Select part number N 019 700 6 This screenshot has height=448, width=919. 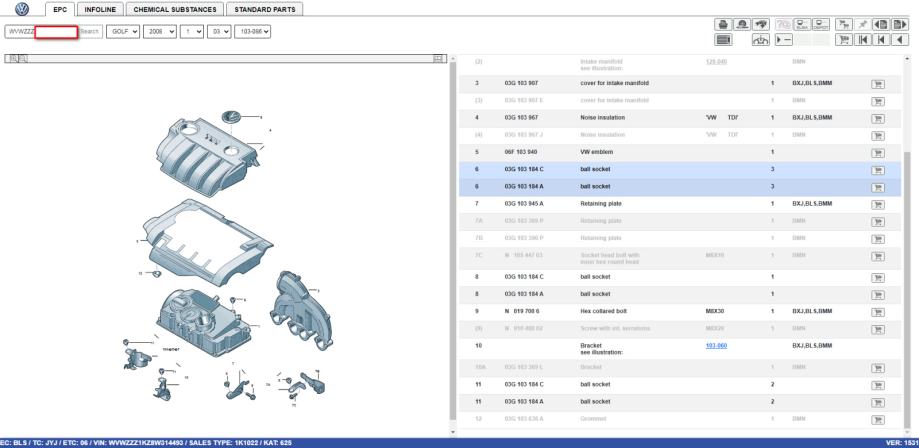click(522, 311)
